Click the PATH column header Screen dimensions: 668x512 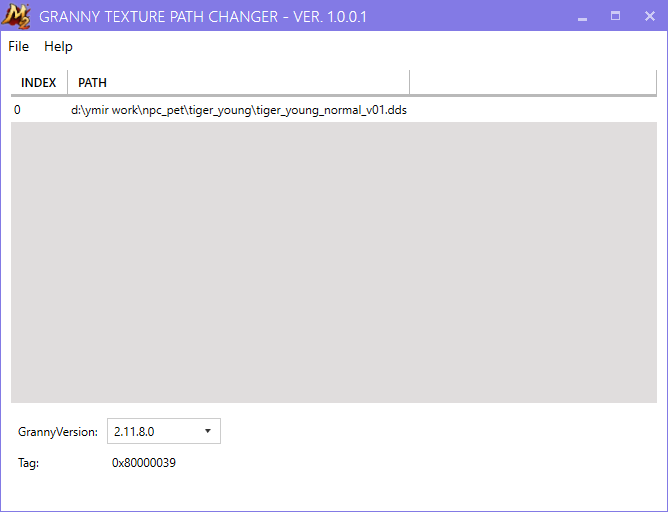93,83
